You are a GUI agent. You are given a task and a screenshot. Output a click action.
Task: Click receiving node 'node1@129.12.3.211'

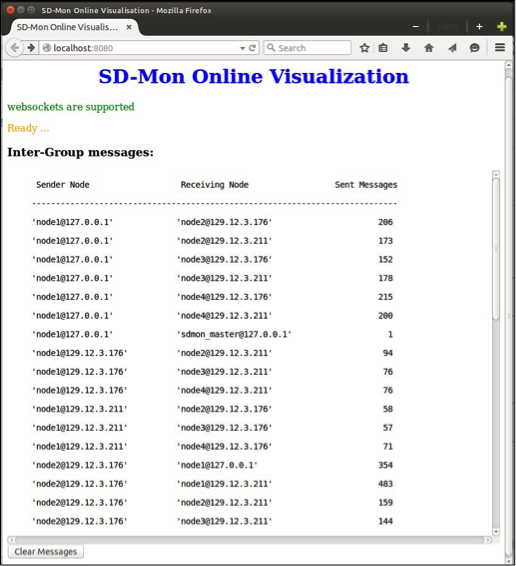(224, 484)
